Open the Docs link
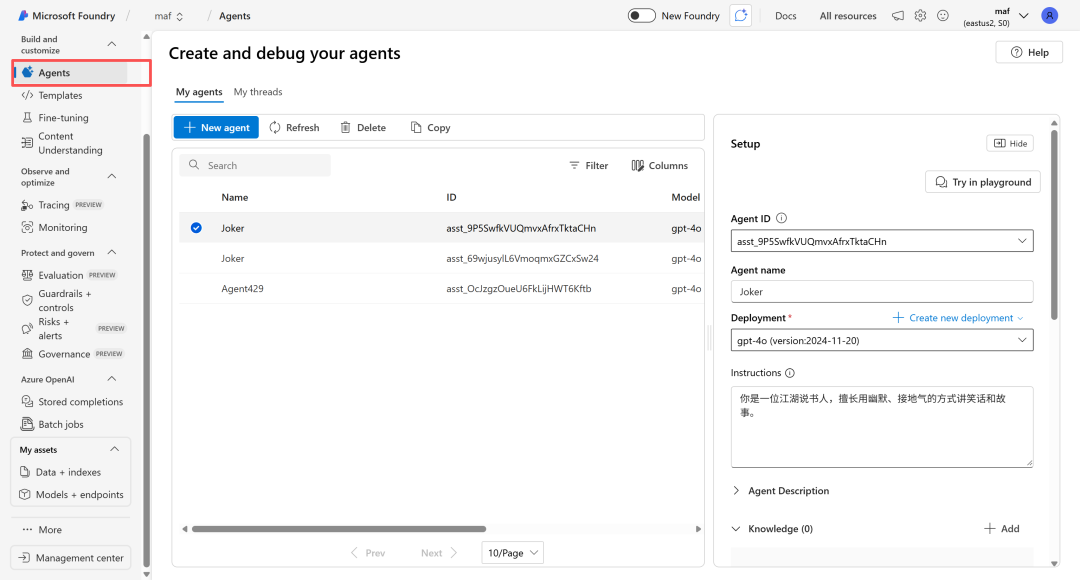Image resolution: width=1080 pixels, height=580 pixels. [x=785, y=16]
